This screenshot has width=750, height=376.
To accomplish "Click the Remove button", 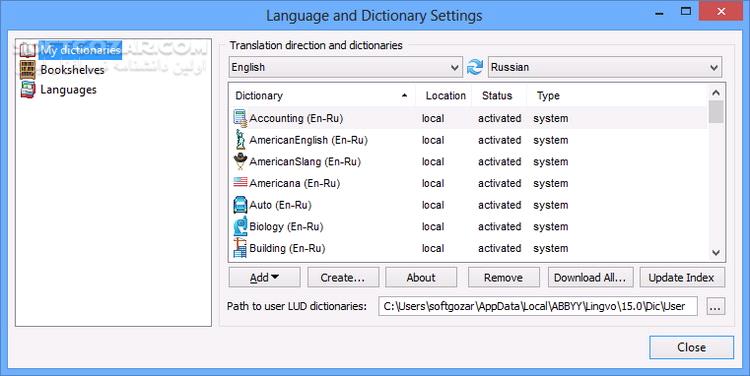I will point(504,277).
